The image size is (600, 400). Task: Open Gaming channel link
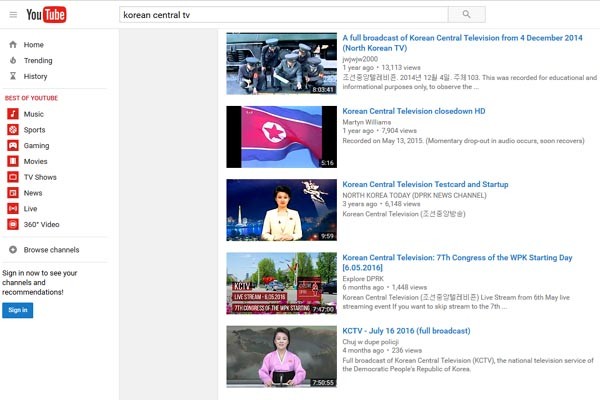(36, 145)
